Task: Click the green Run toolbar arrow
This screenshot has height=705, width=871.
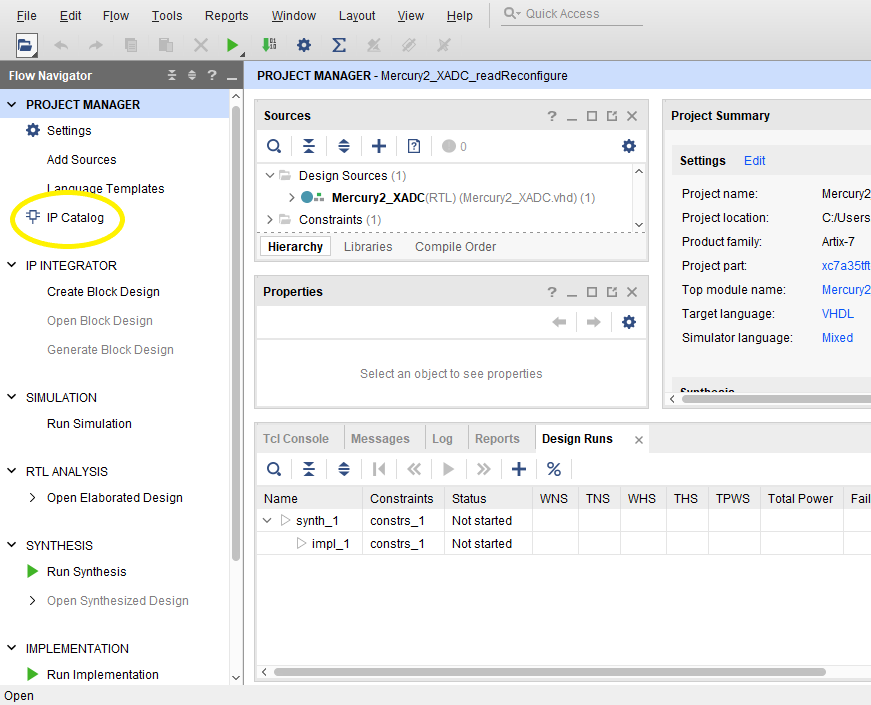Action: [x=233, y=45]
